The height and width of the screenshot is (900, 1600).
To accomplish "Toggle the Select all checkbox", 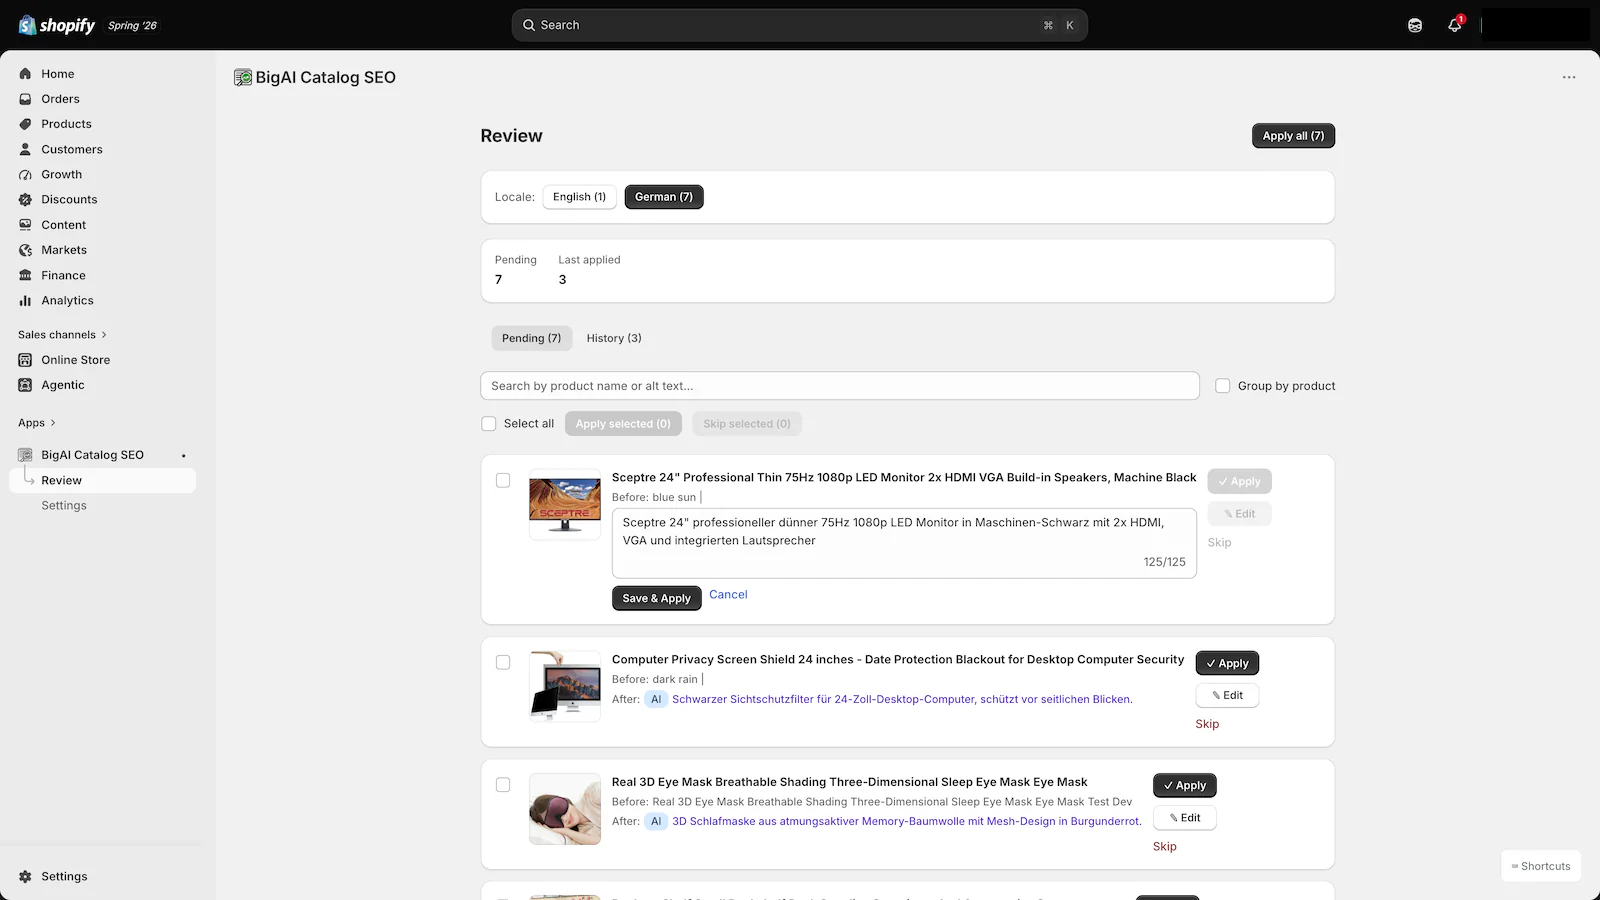I will coord(489,424).
